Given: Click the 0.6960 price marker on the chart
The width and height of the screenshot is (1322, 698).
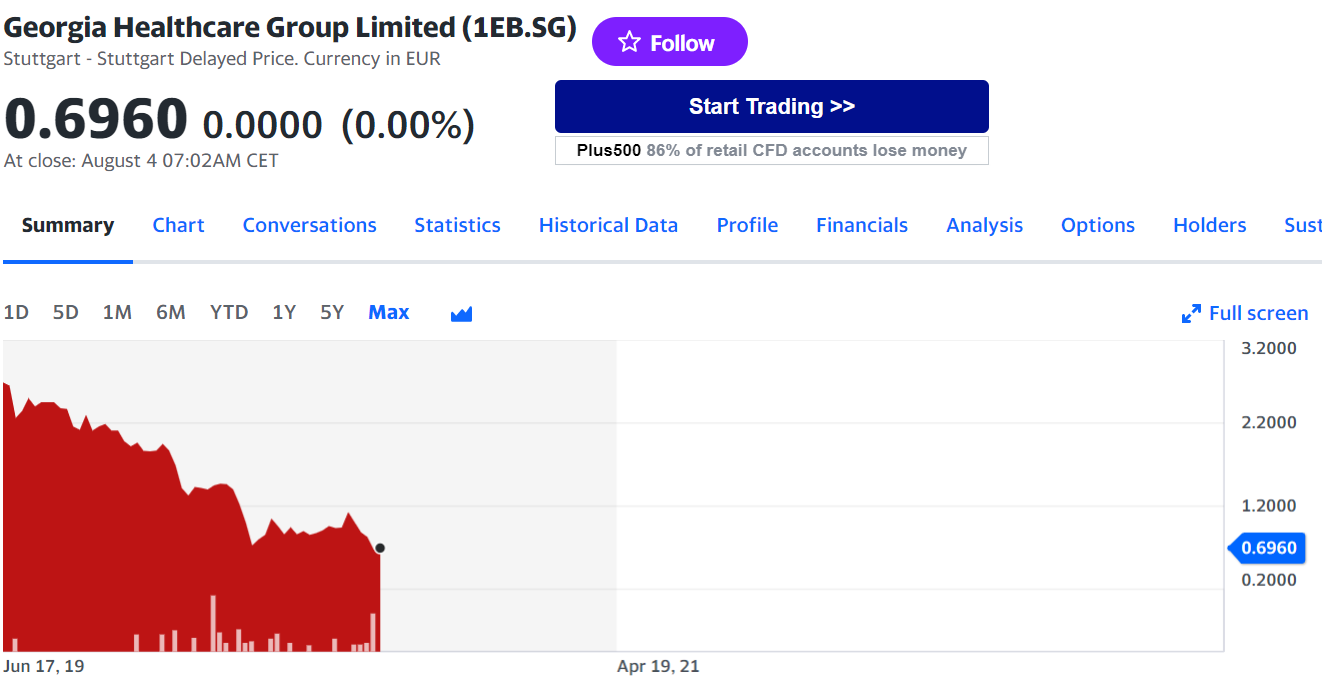Looking at the screenshot, I should point(1268,548).
